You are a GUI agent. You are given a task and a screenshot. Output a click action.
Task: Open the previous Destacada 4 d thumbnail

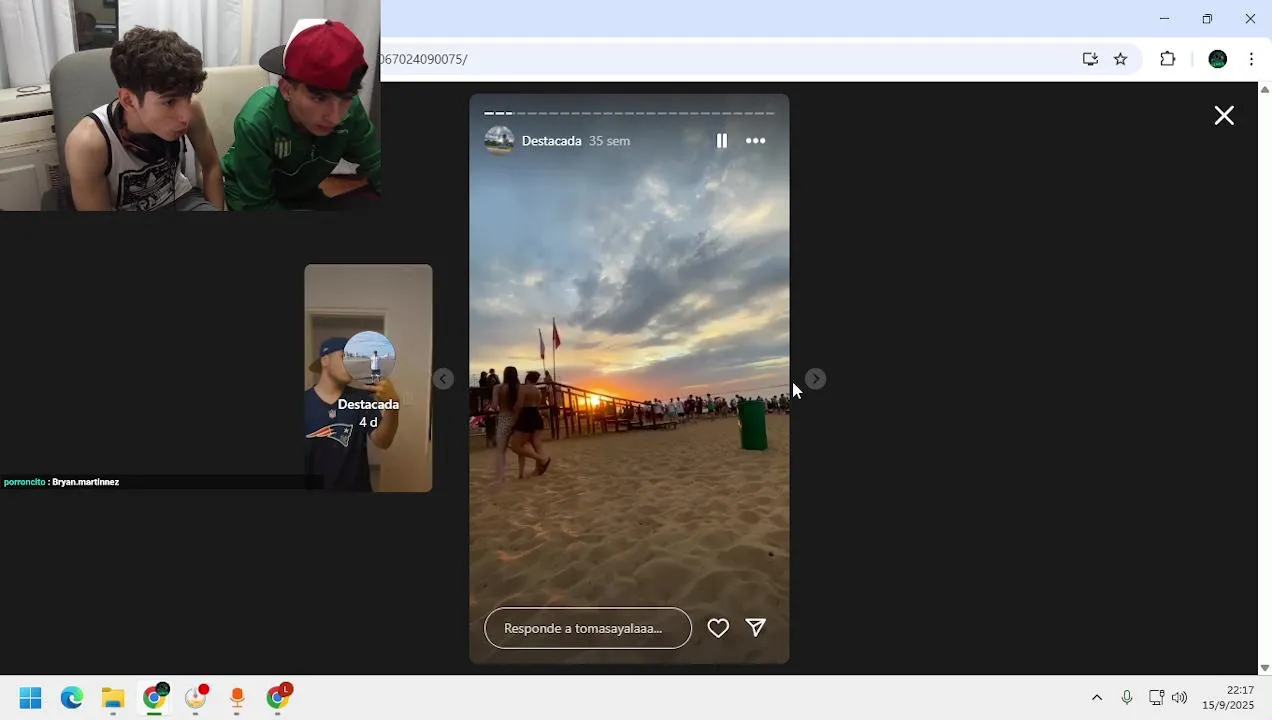(x=368, y=378)
